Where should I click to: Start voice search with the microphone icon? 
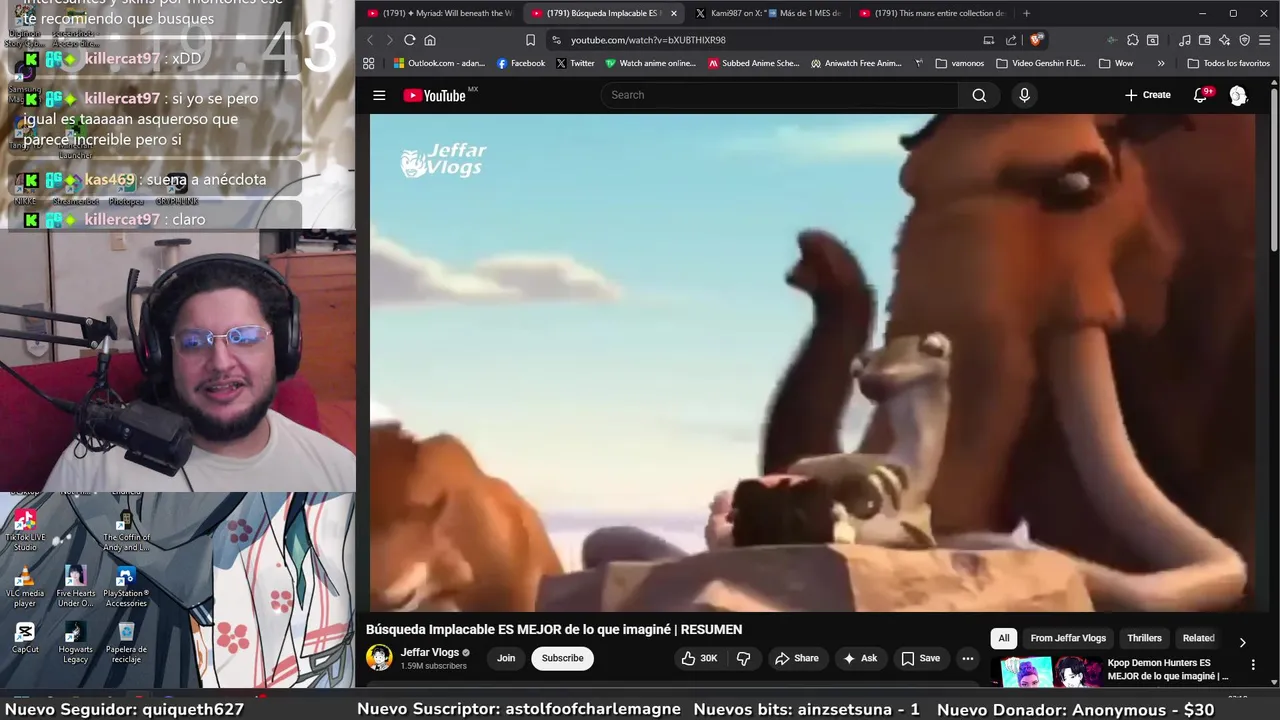tap(1024, 95)
